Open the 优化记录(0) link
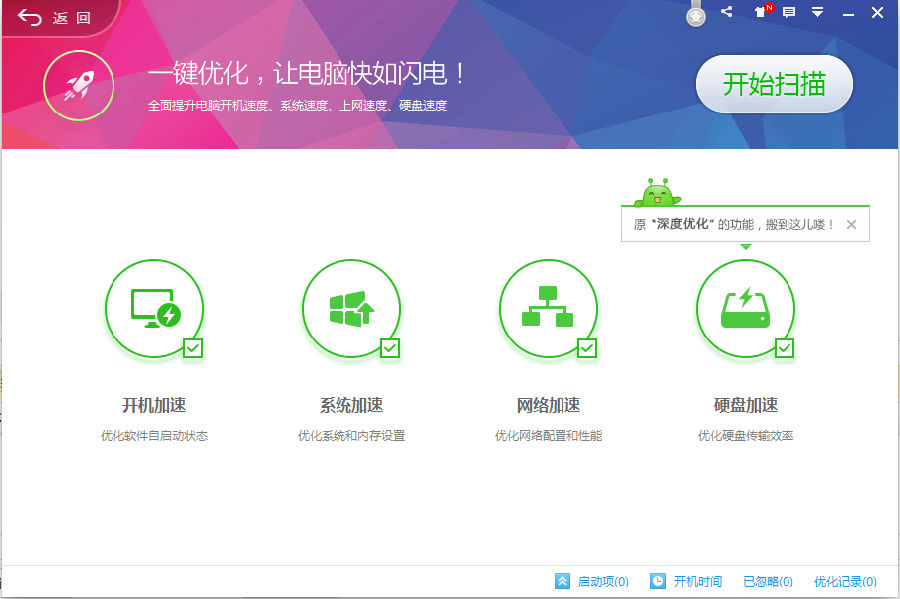The height and width of the screenshot is (599, 900). coord(845,582)
